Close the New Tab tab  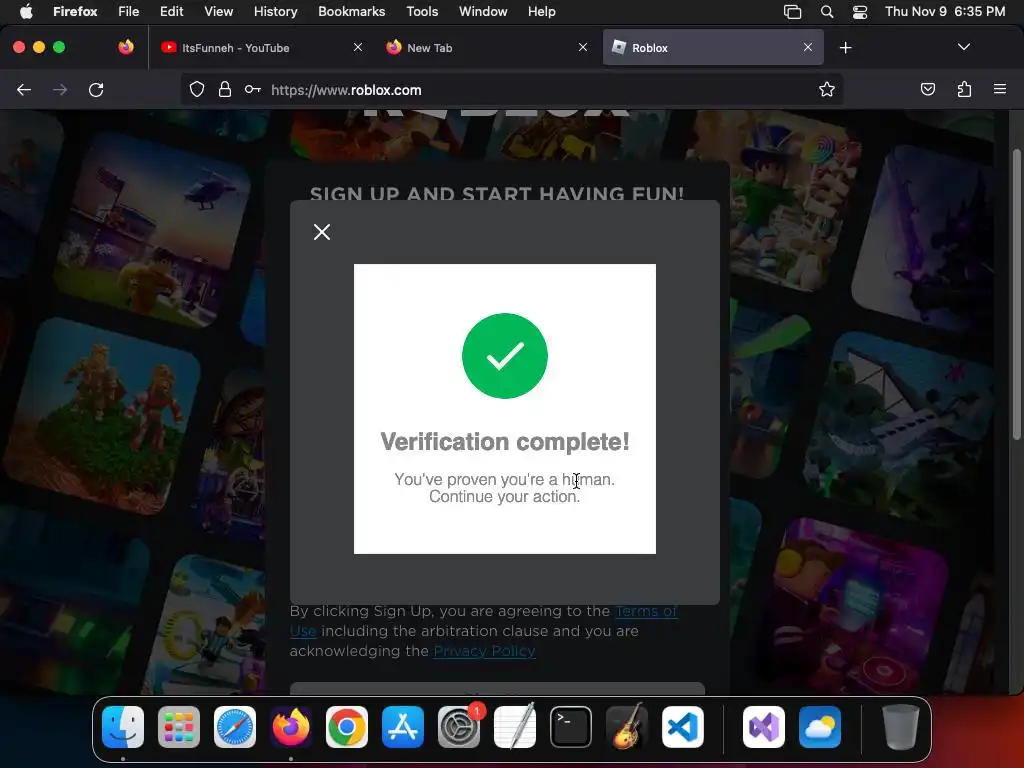pos(583,48)
